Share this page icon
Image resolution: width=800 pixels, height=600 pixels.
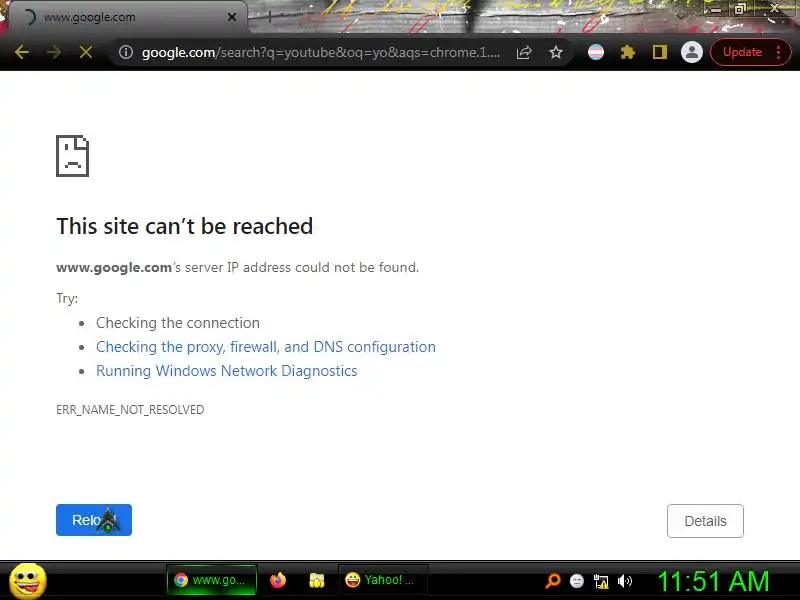click(524, 52)
